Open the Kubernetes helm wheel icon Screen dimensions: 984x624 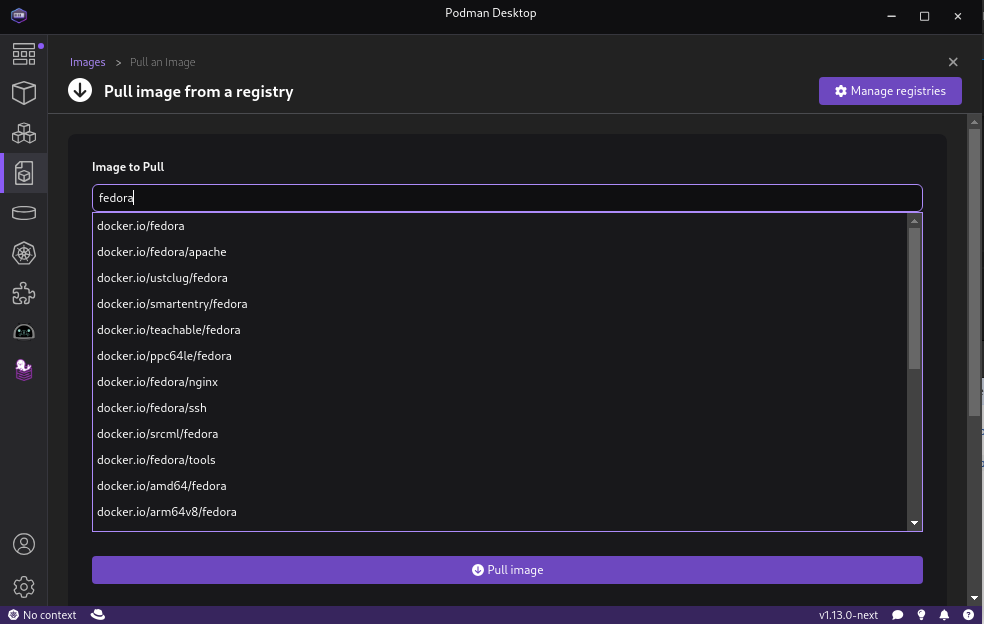click(x=24, y=253)
